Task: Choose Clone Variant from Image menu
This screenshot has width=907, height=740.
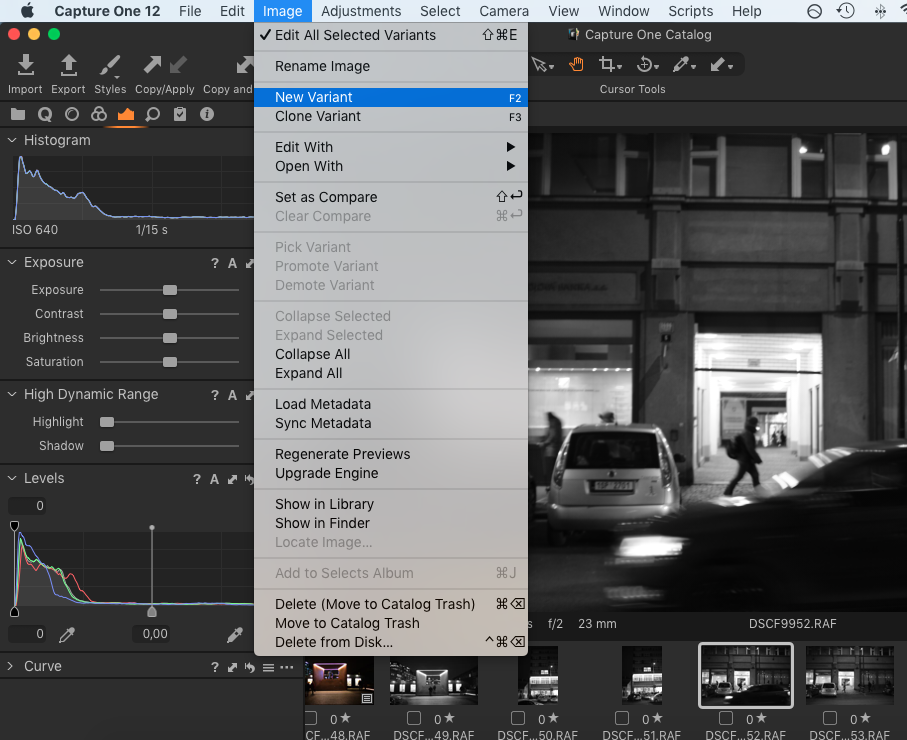Action: 318,116
